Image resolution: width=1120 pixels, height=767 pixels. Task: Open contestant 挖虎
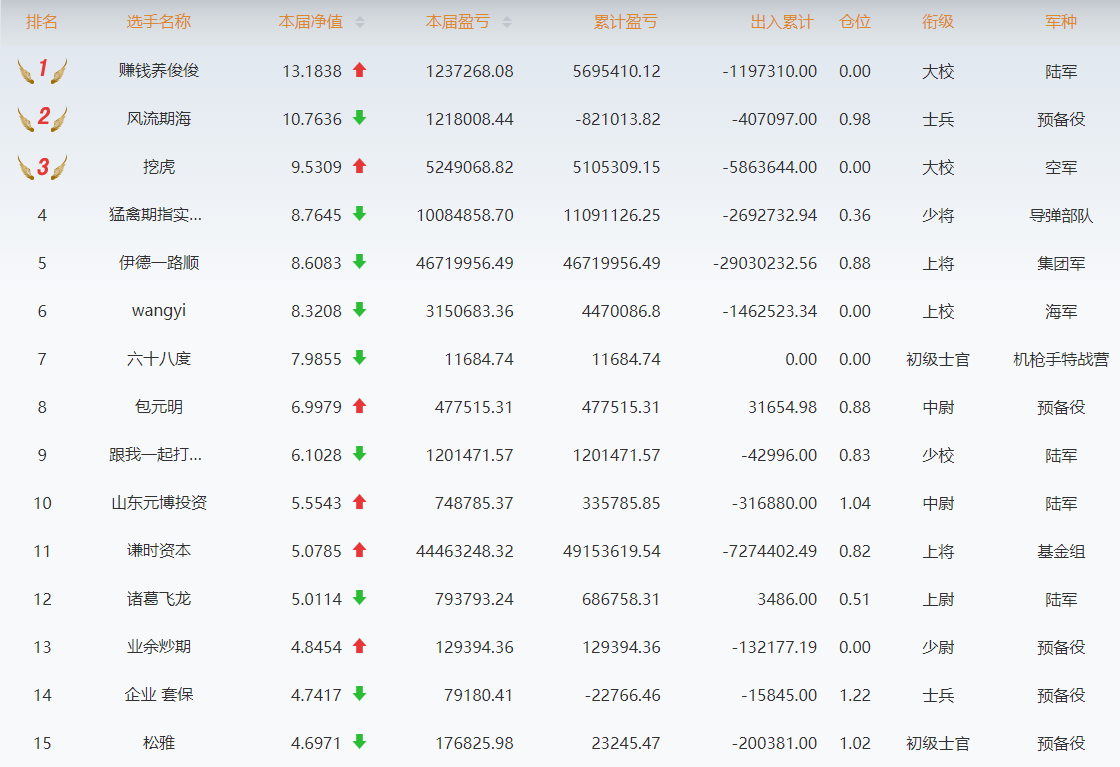pos(159,167)
